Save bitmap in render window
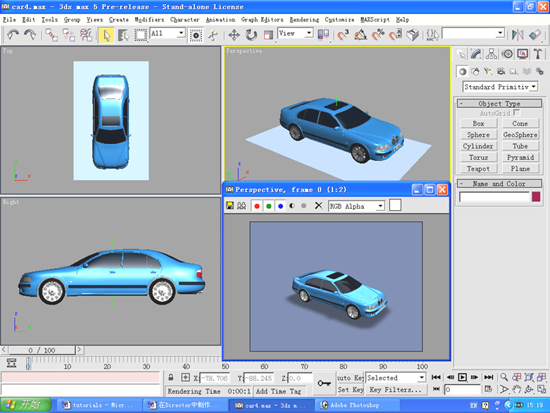 230,206
